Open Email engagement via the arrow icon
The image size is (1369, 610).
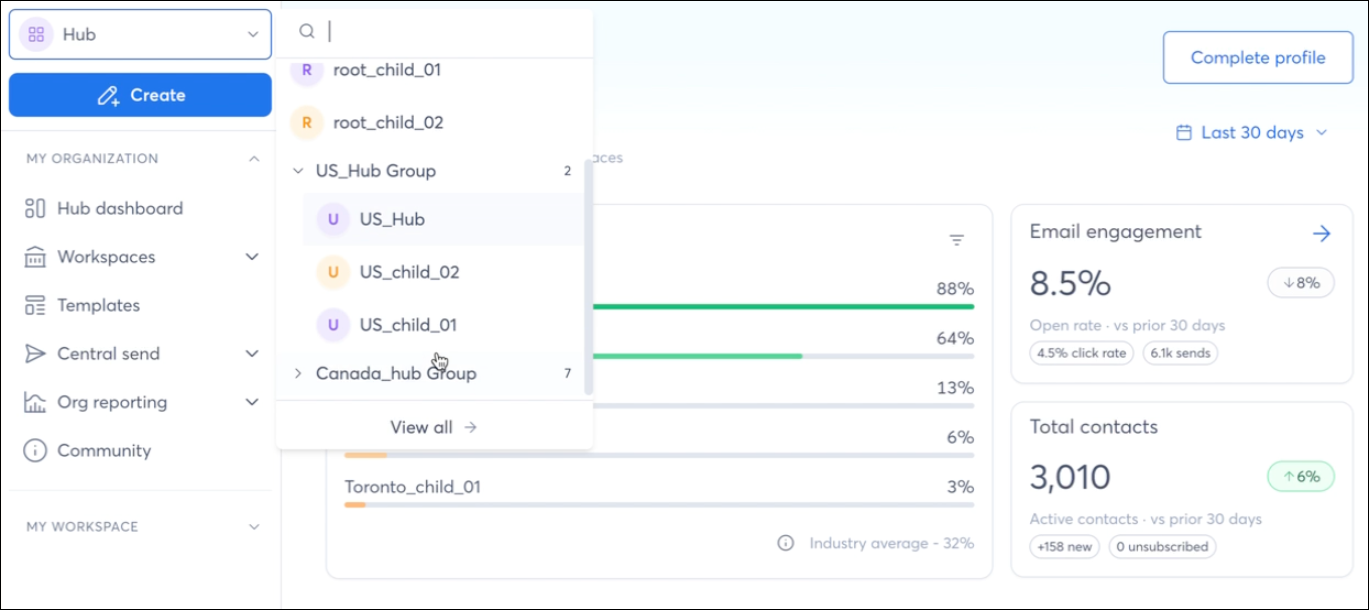1322,233
